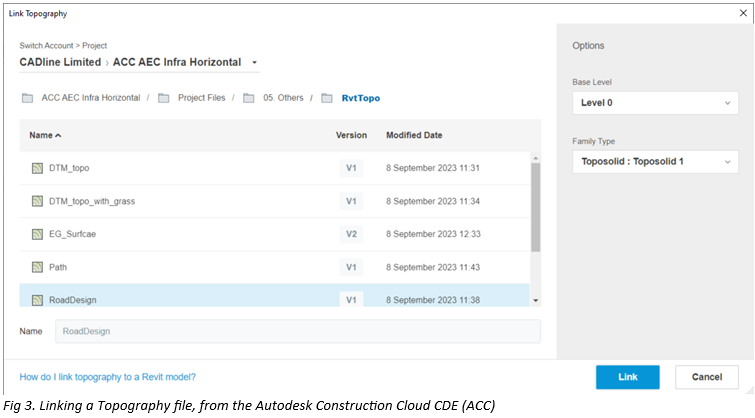Click folder icon beside ACC AEC Infra Horizontal breadcrumb
Screen dimensions: 755x418
point(27,98)
